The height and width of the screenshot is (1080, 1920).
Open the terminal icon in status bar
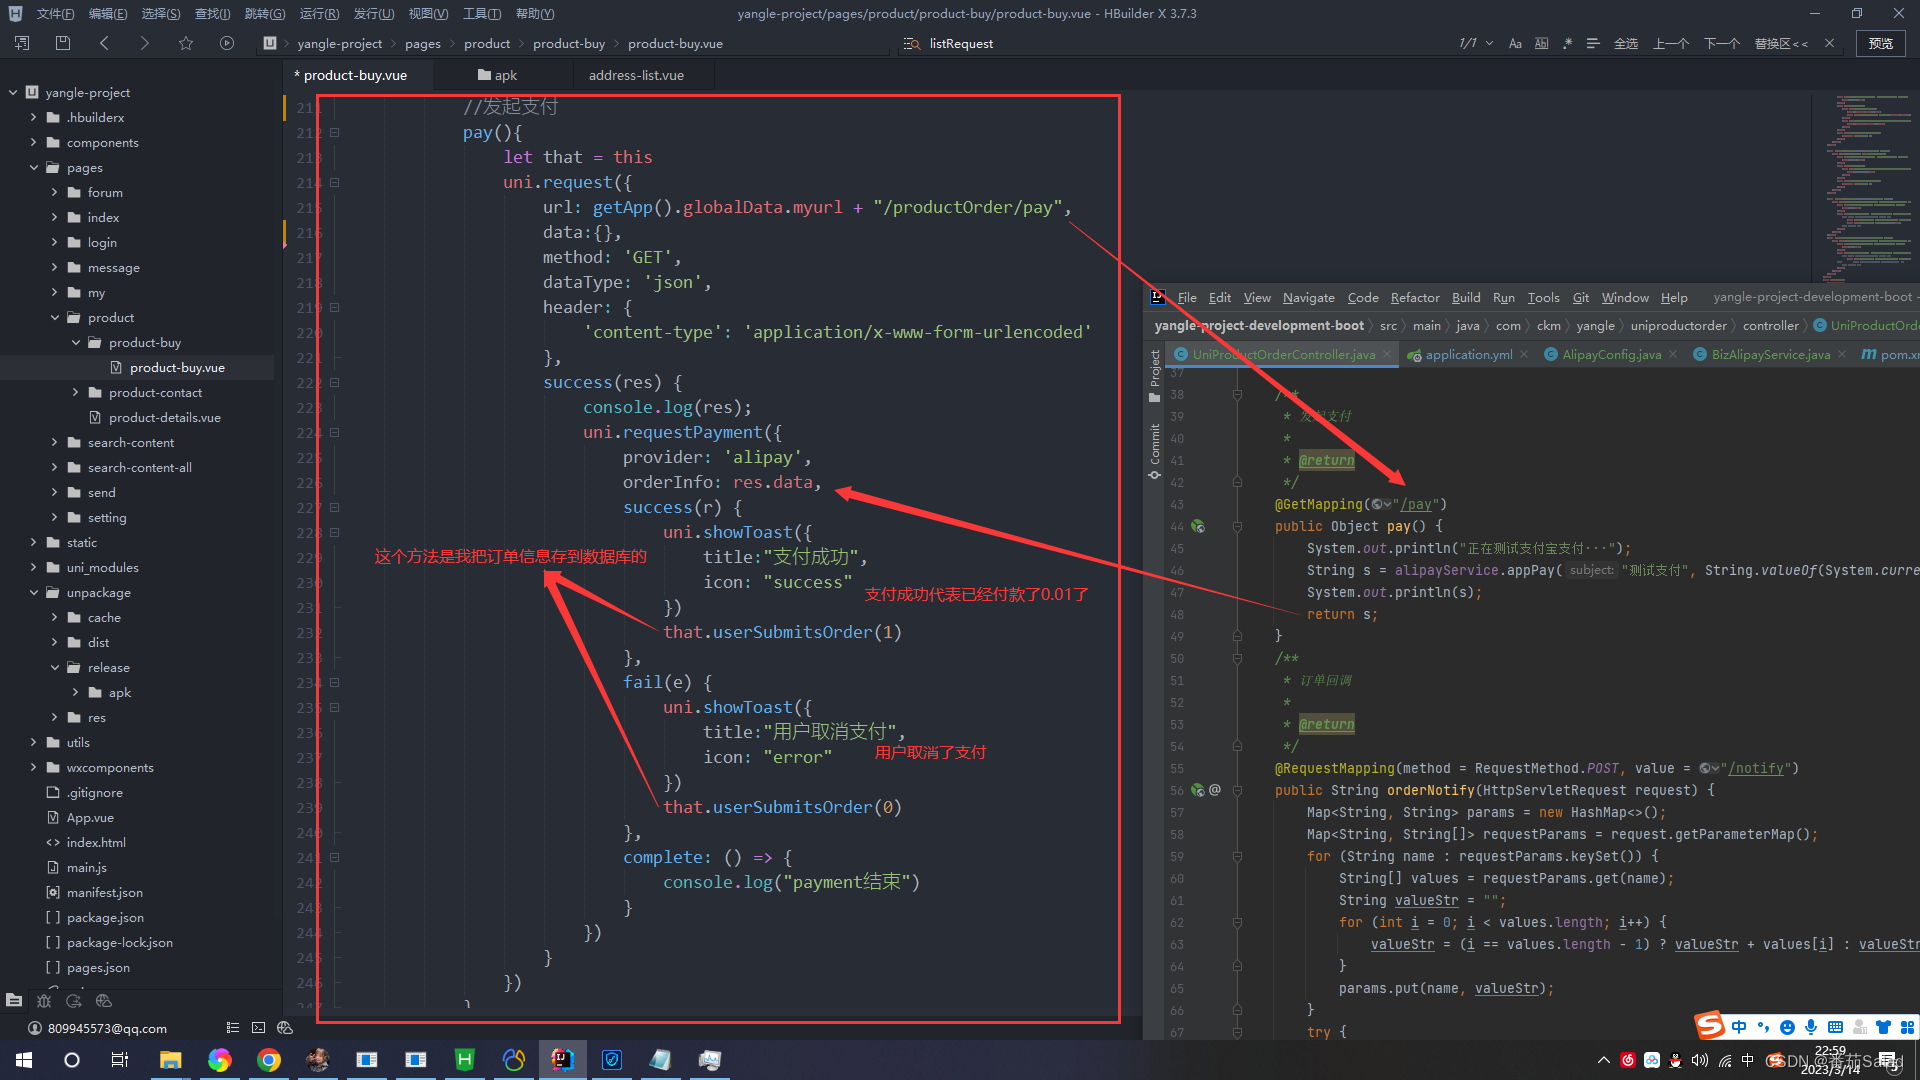[259, 1027]
